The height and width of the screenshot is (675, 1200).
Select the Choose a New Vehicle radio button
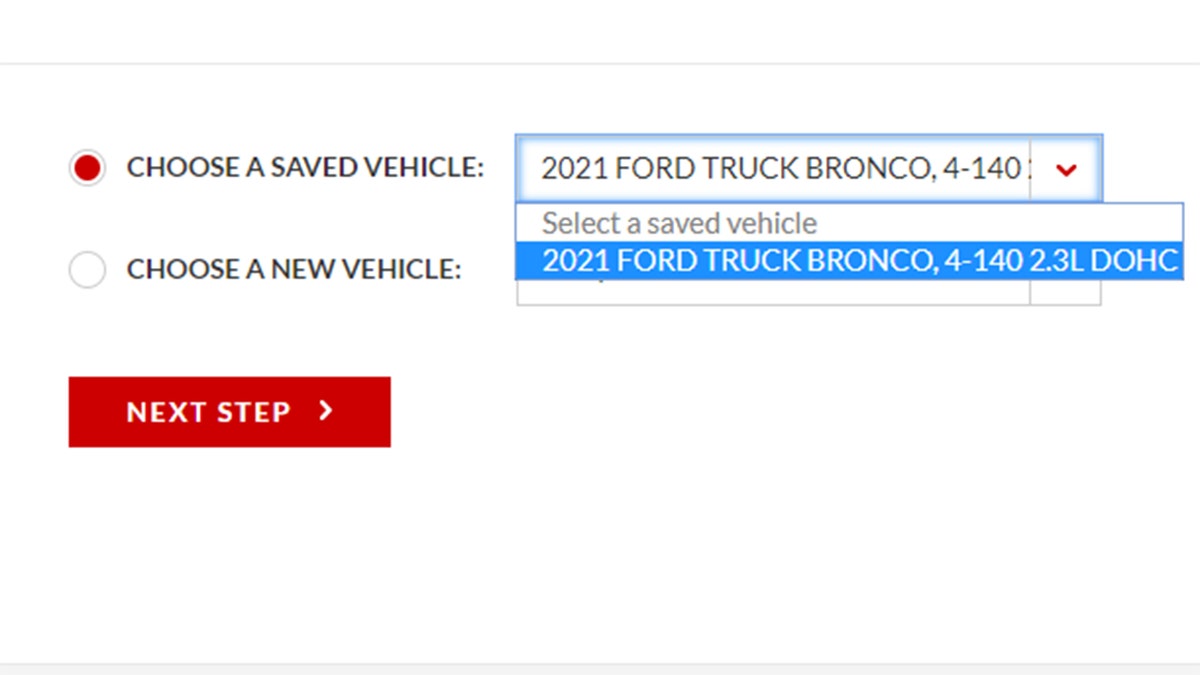click(x=87, y=269)
